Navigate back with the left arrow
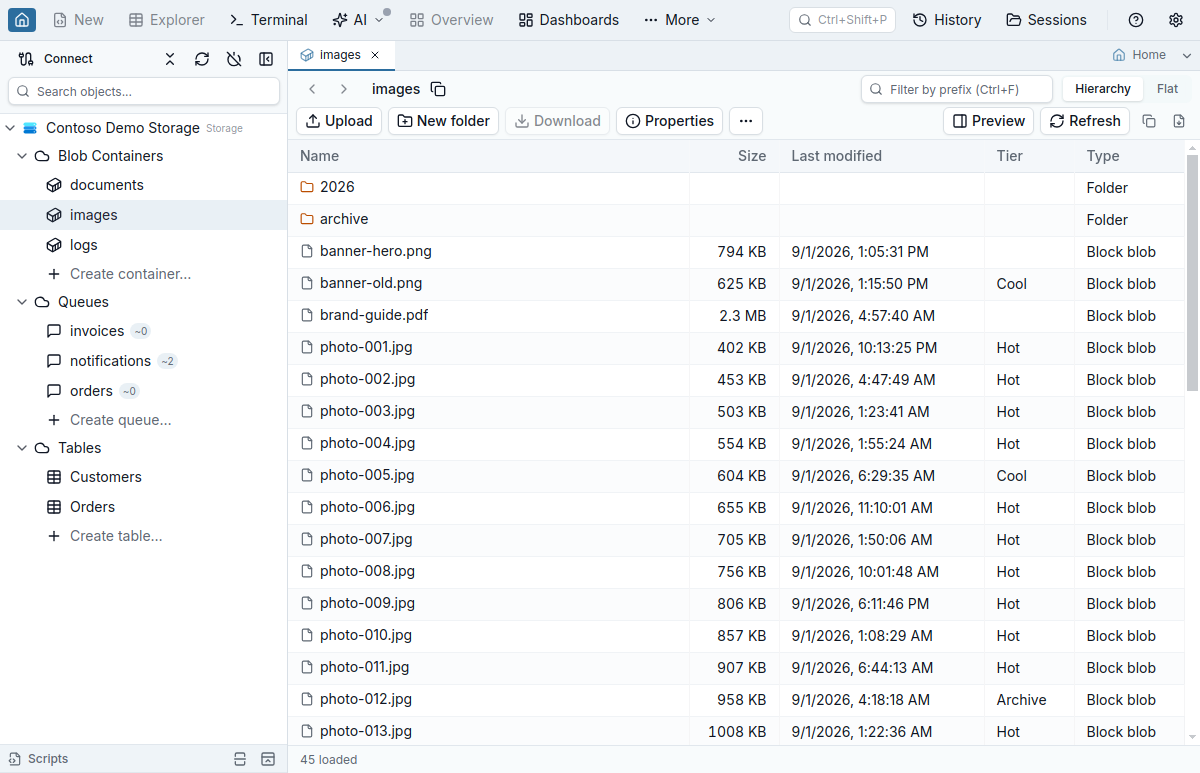1200x773 pixels. coord(312,89)
